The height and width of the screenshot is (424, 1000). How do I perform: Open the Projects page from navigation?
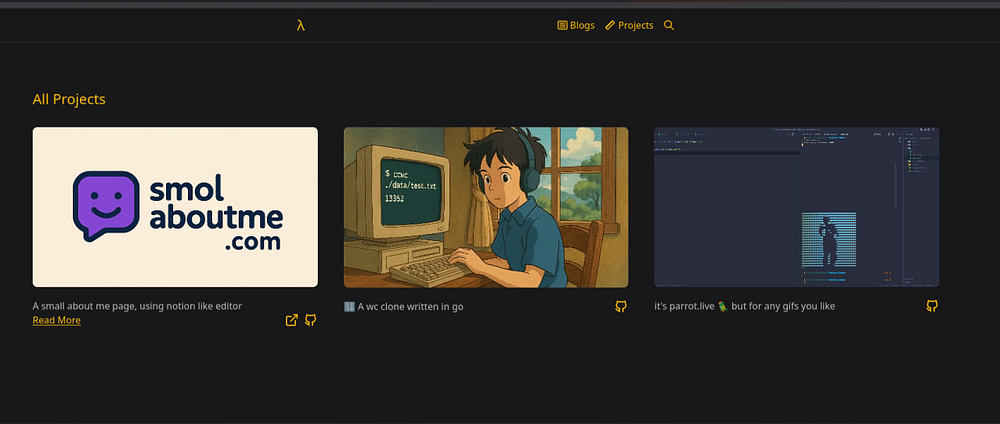[629, 26]
